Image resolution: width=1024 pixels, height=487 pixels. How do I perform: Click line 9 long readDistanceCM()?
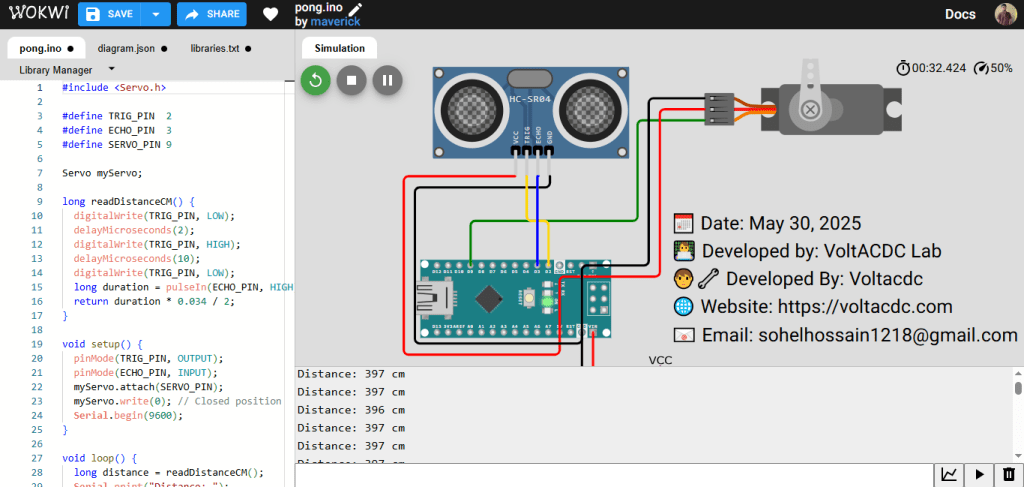pos(129,202)
